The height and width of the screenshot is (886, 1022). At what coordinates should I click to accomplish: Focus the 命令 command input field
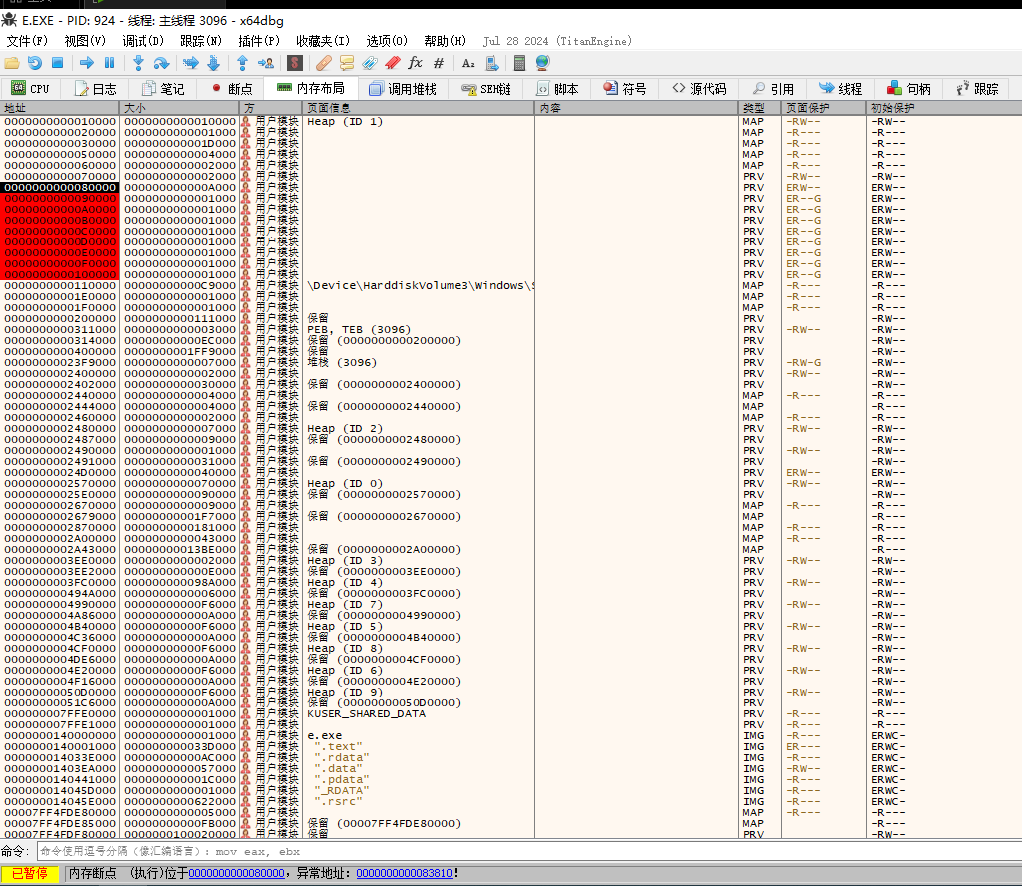tap(528, 851)
